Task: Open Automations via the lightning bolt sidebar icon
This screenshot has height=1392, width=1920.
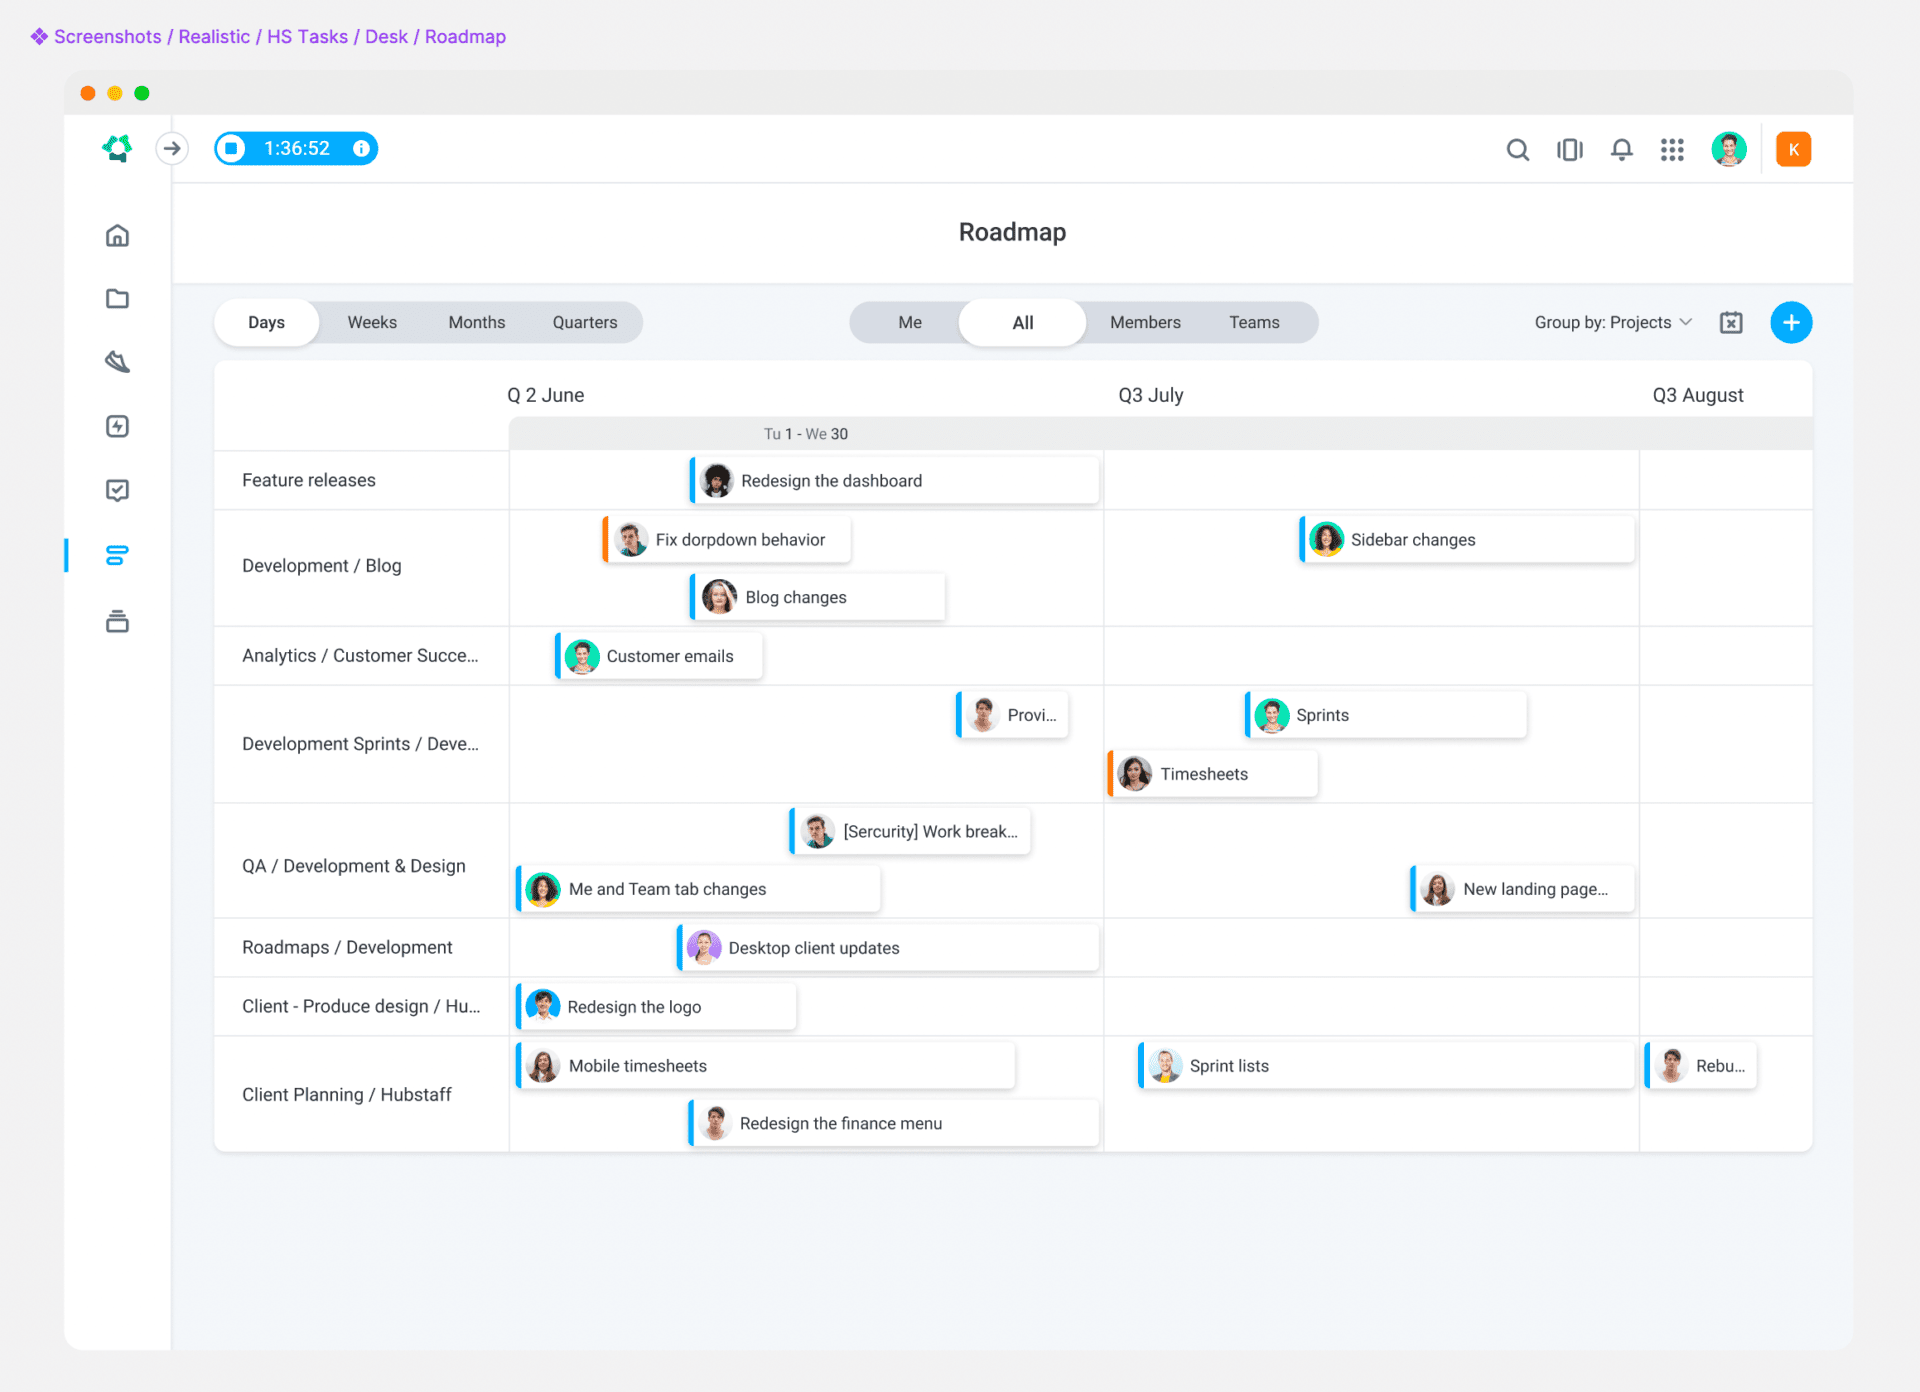Action: 117,426
